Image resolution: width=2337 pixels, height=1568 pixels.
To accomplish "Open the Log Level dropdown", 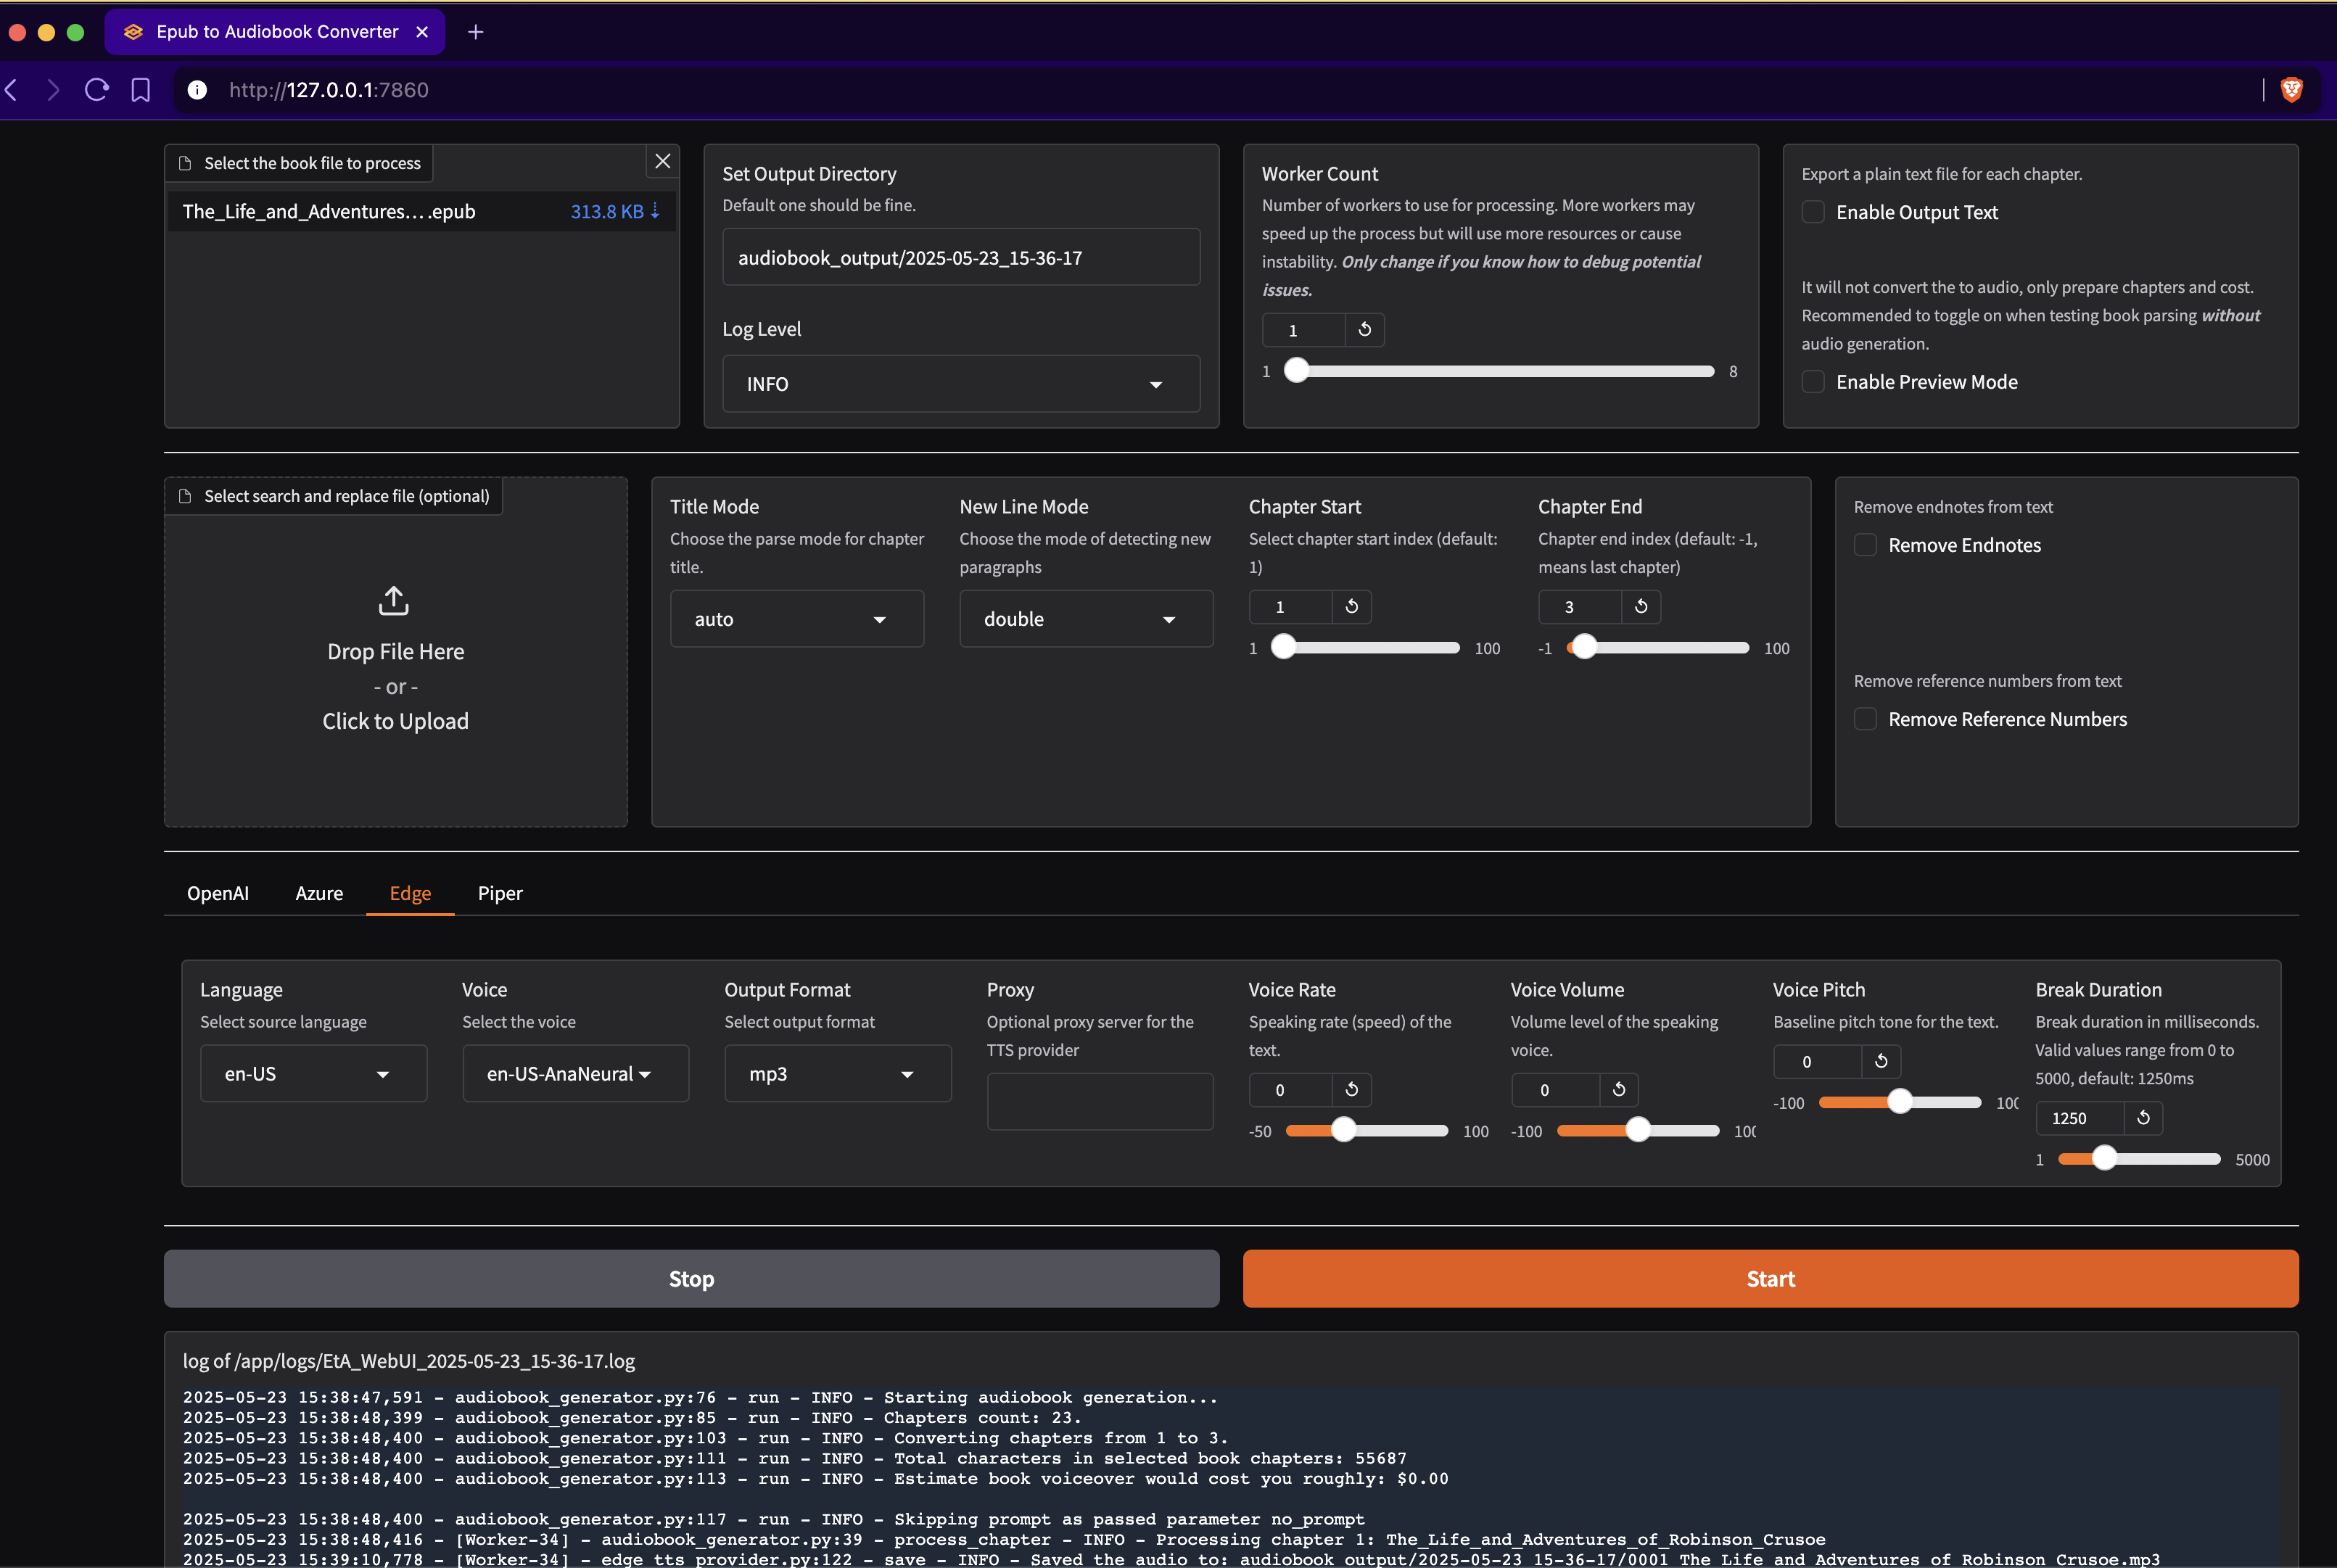I will pos(960,384).
